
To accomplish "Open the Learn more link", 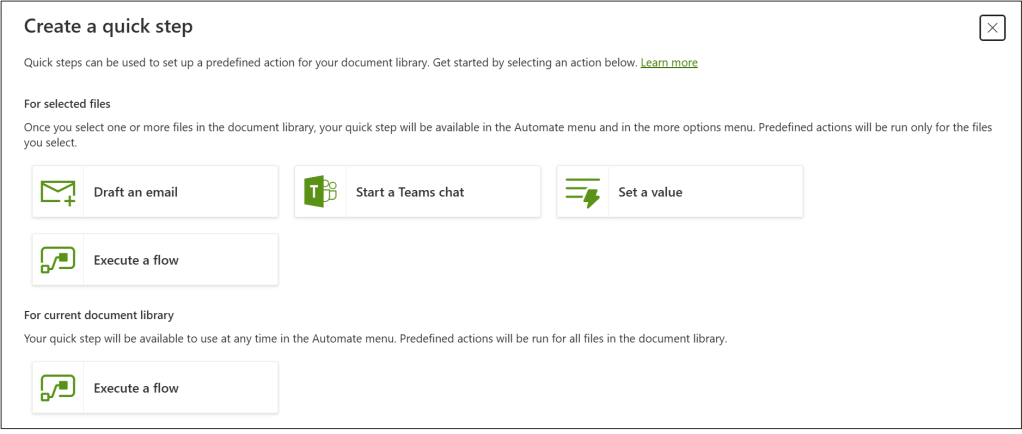I will tap(669, 63).
